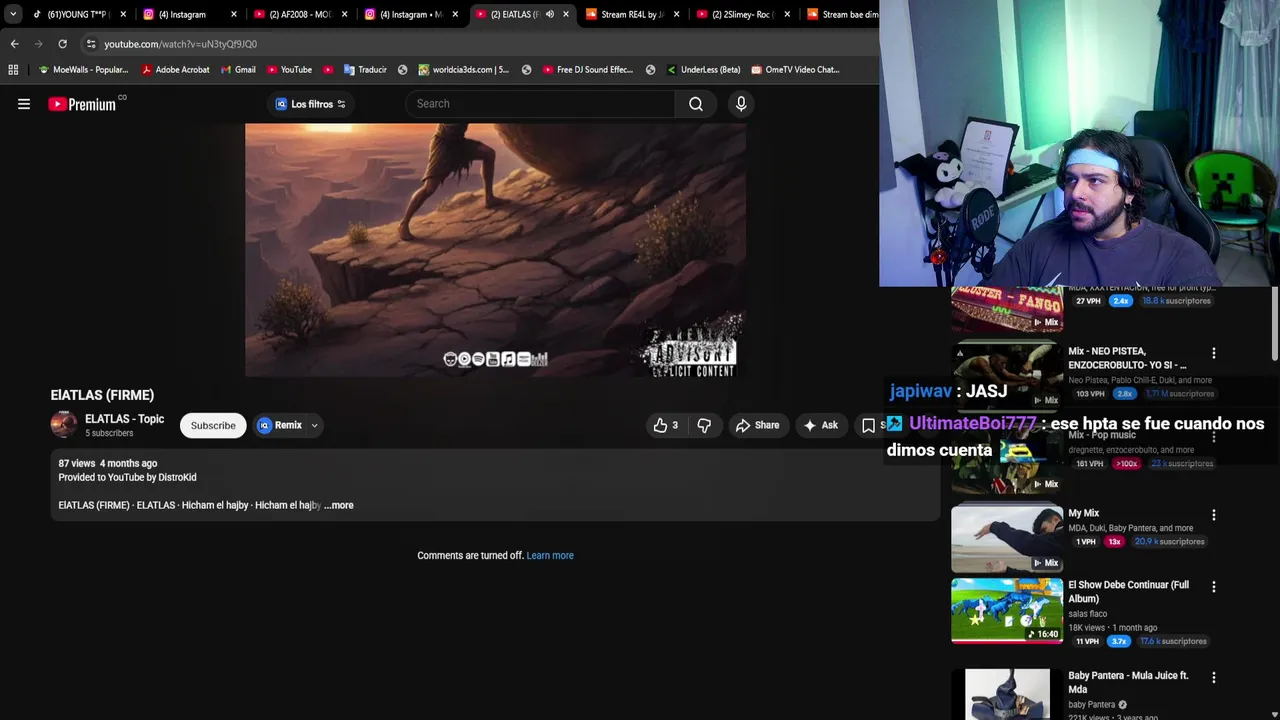Image resolution: width=1280 pixels, height=720 pixels.
Task: Open Learn more link about comments
Action: [x=550, y=556]
